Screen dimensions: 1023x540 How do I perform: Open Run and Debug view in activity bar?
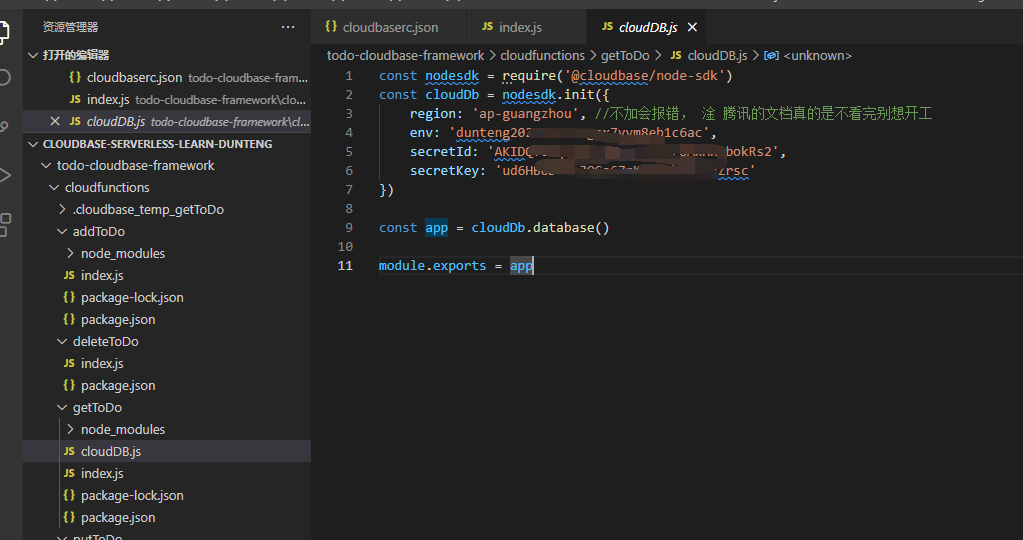click(x=5, y=175)
